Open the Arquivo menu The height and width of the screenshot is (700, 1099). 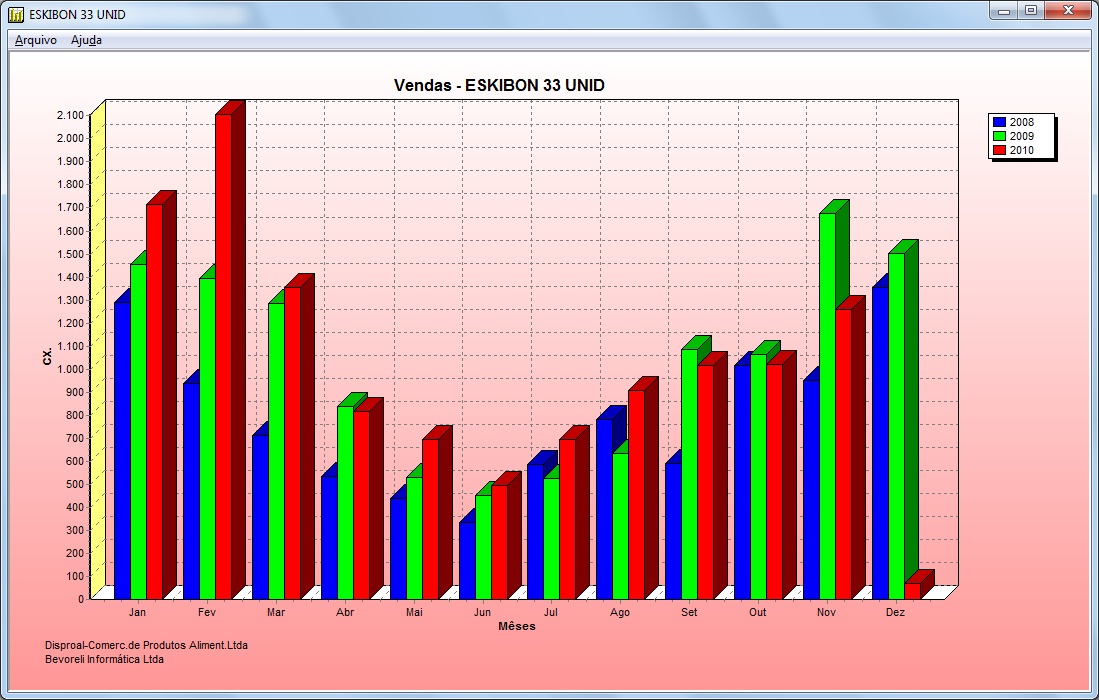36,41
